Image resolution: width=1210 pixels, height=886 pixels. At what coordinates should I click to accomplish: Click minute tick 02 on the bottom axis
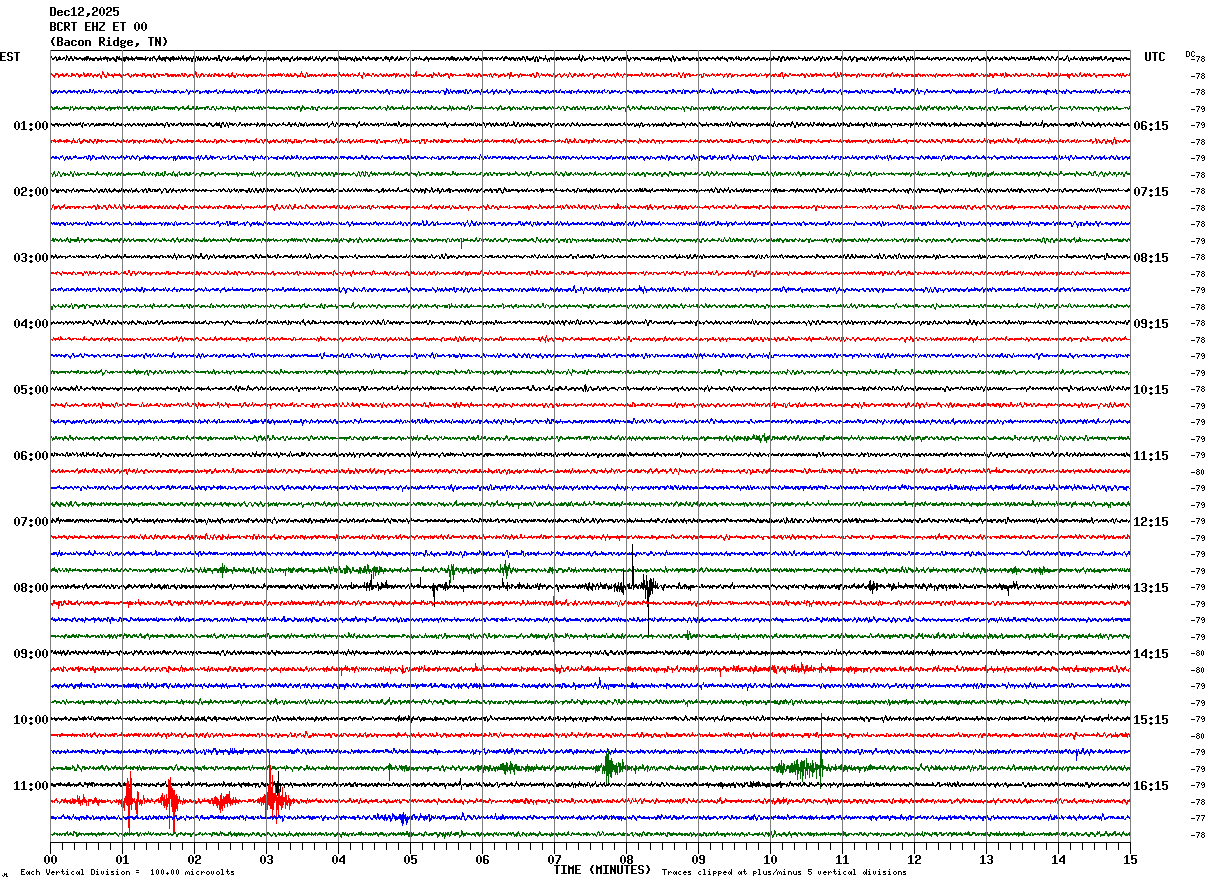[194, 859]
